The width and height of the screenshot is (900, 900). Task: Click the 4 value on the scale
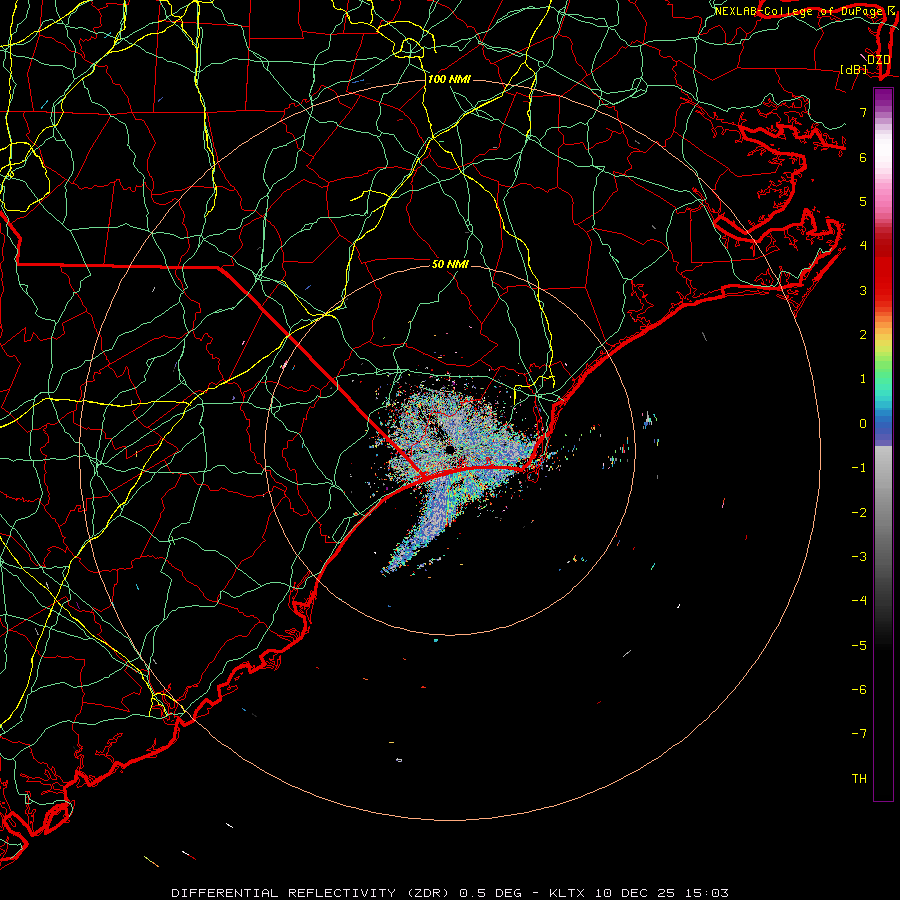pyautogui.click(x=863, y=246)
